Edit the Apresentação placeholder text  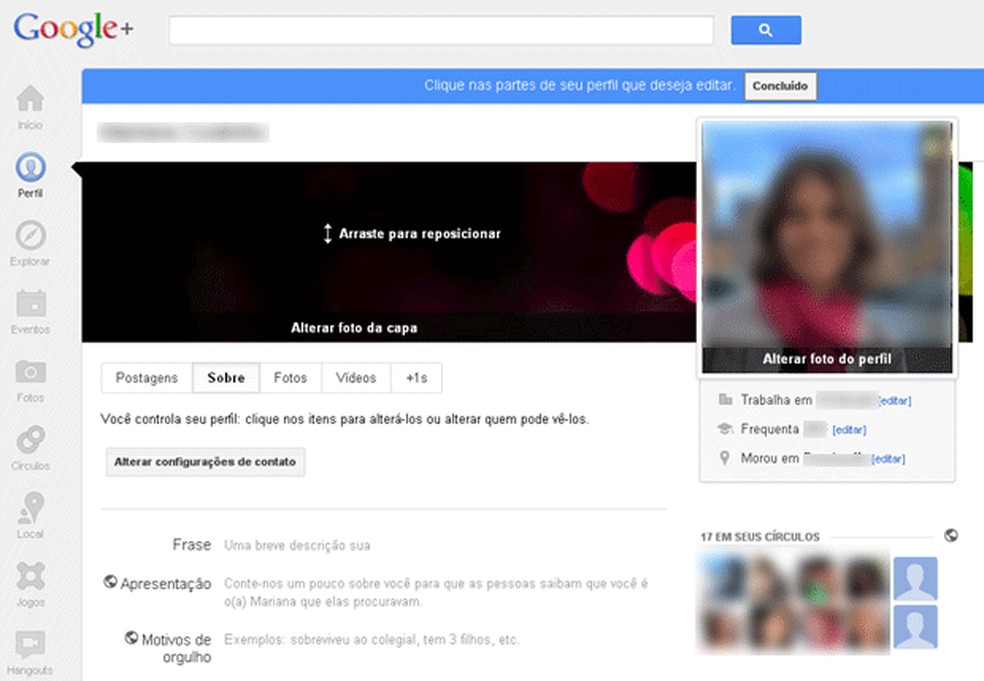tap(436, 593)
